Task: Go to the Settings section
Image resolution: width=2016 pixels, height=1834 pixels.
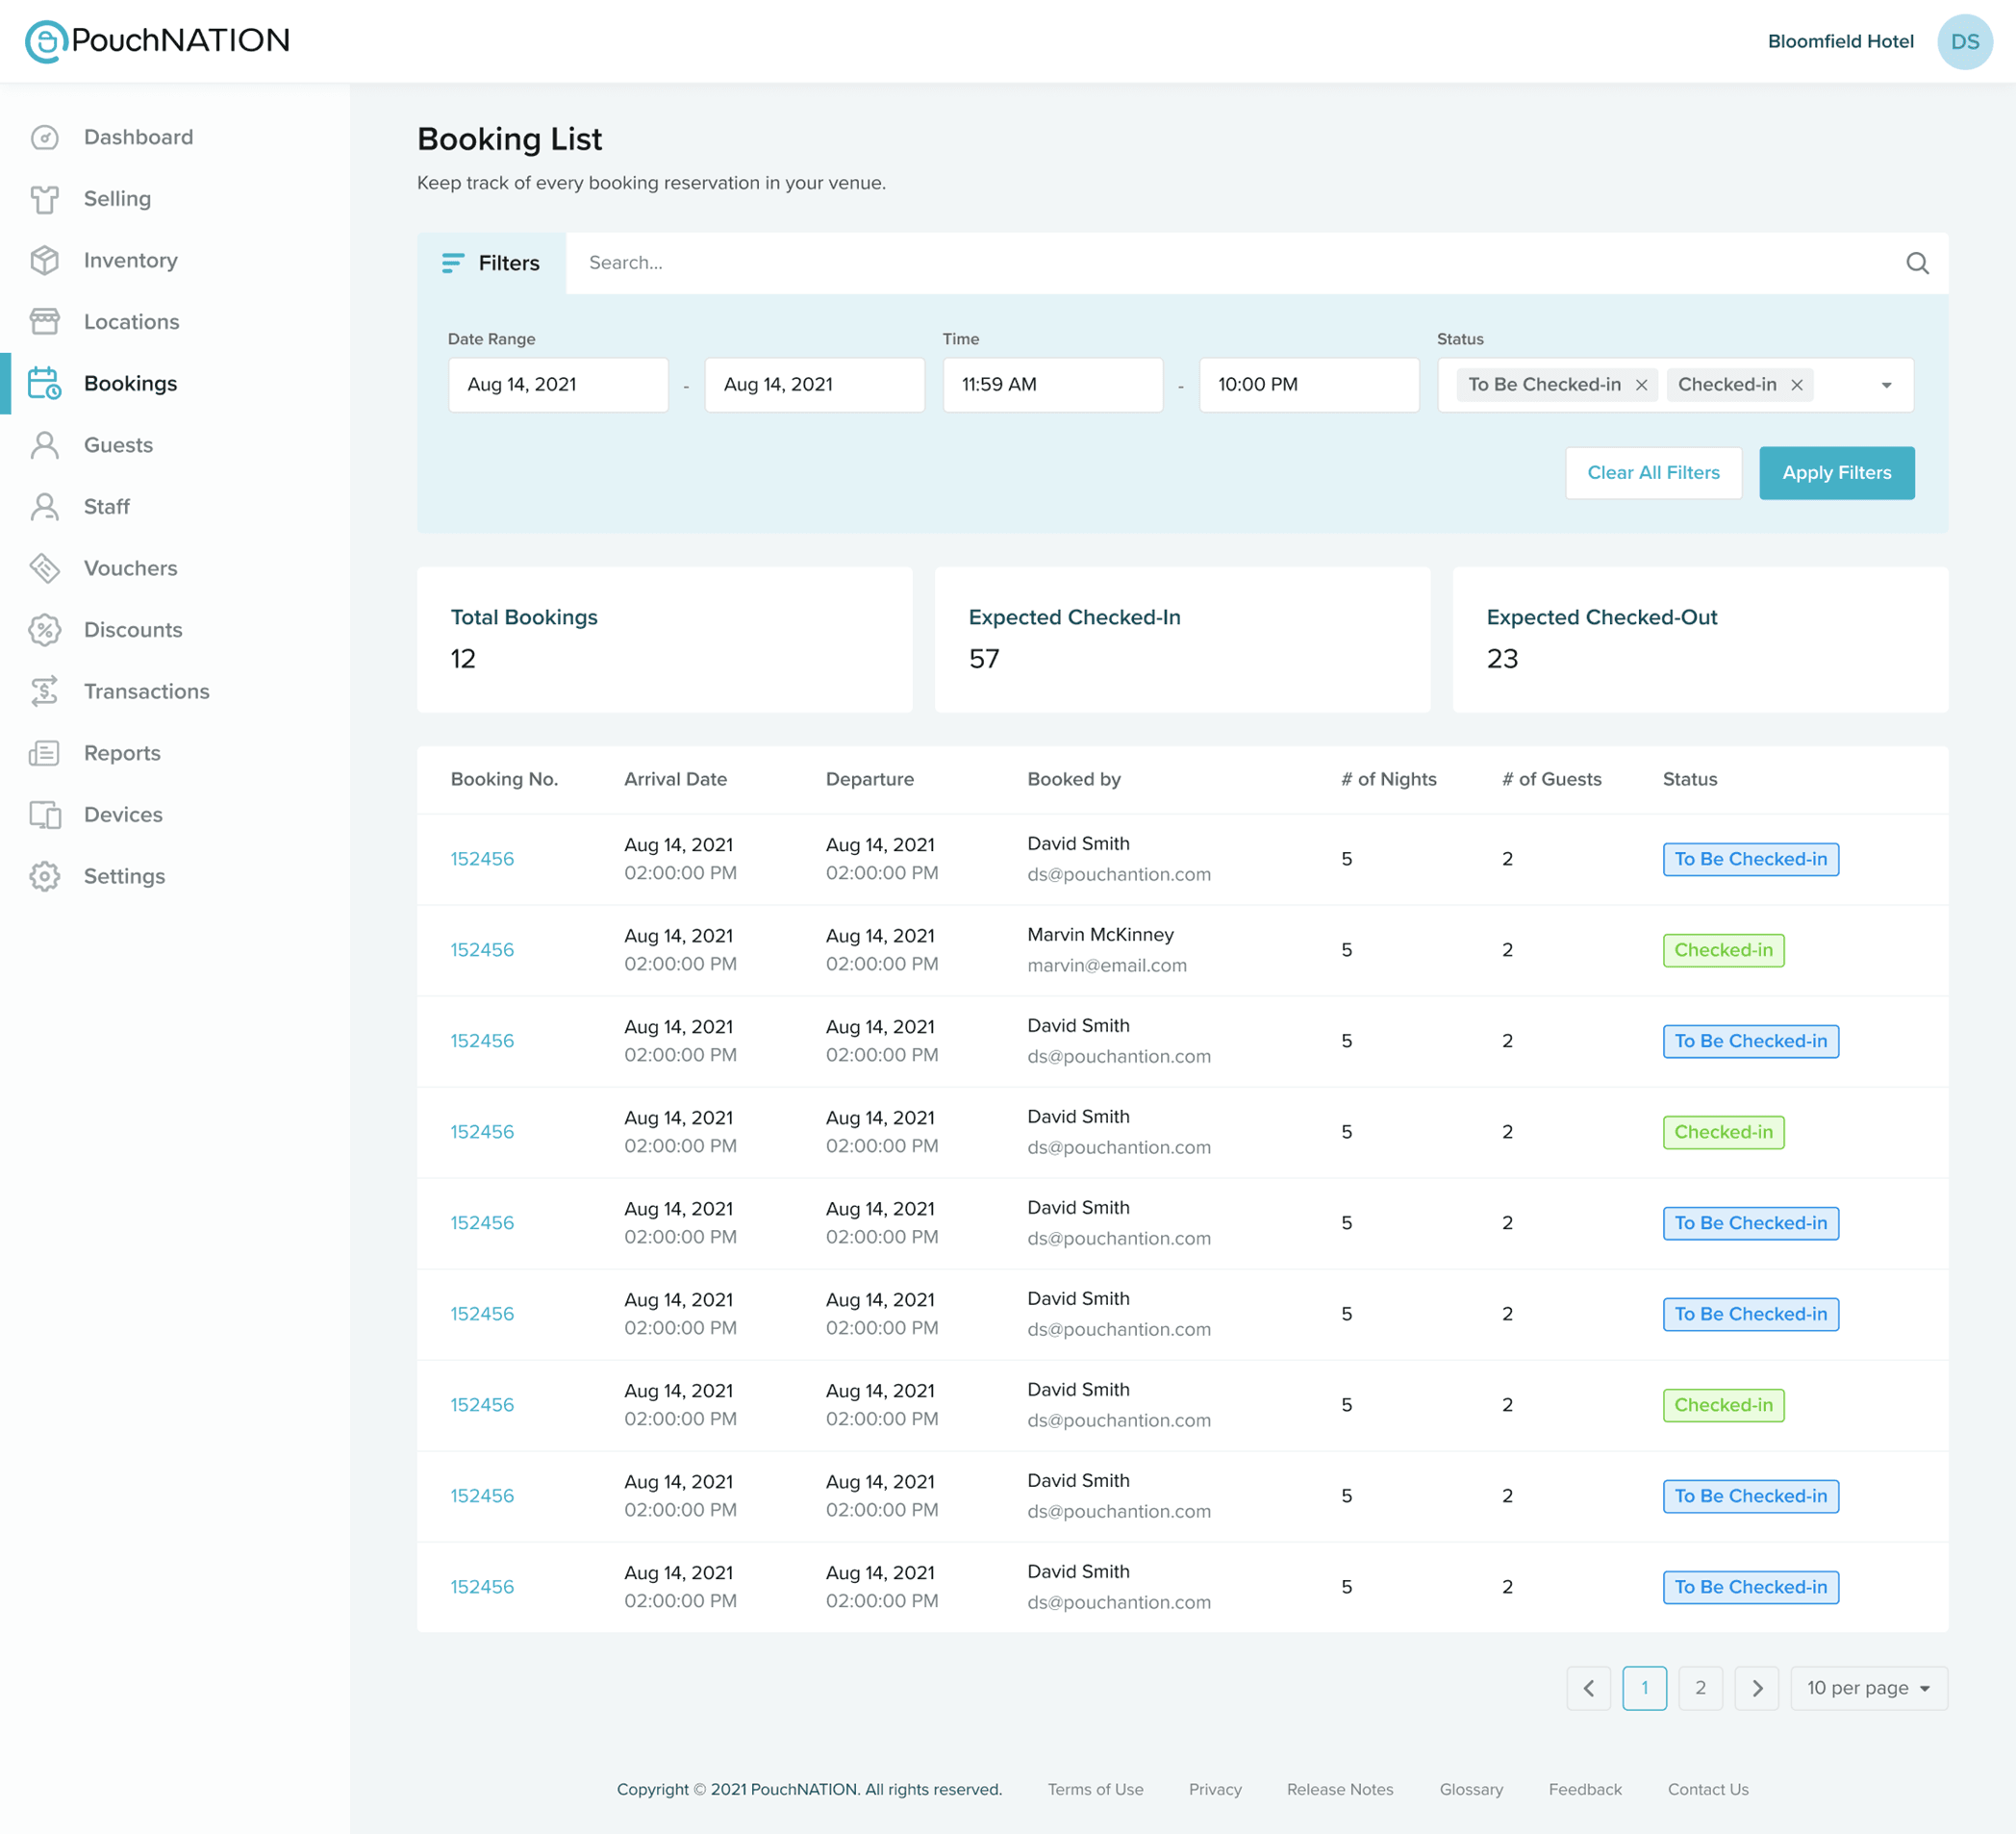Action: click(124, 876)
